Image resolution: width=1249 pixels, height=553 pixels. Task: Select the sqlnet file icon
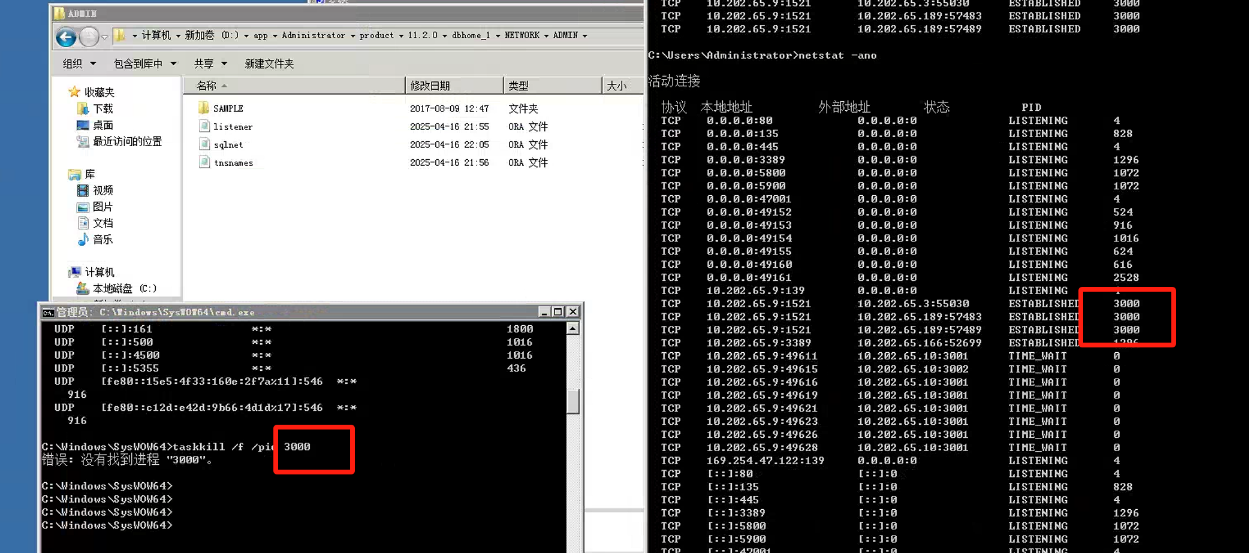(x=203, y=144)
